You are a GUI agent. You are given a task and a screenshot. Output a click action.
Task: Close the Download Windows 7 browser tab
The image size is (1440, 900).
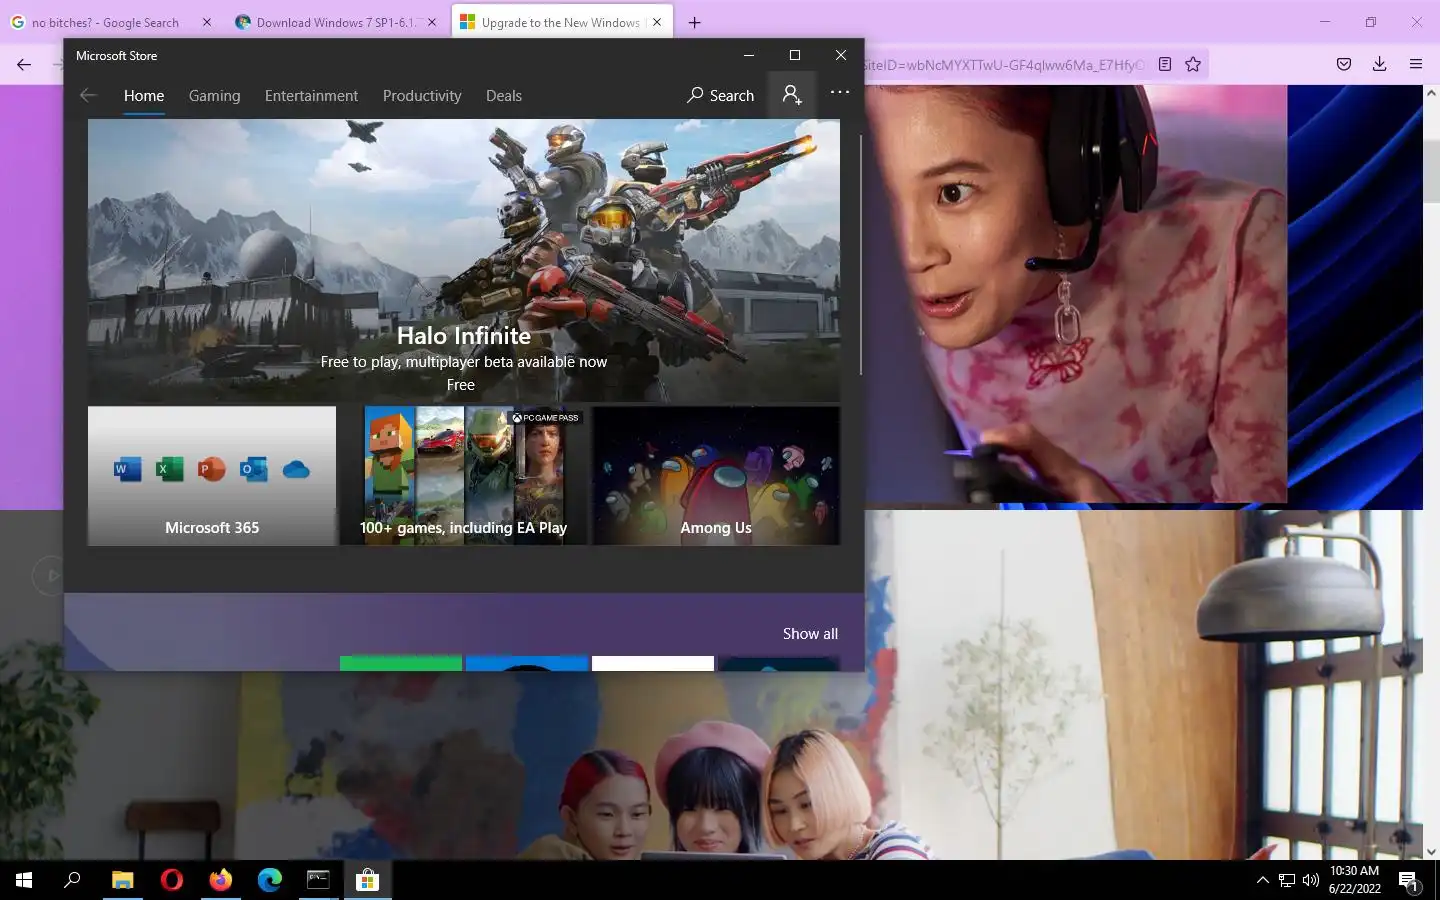tap(432, 22)
